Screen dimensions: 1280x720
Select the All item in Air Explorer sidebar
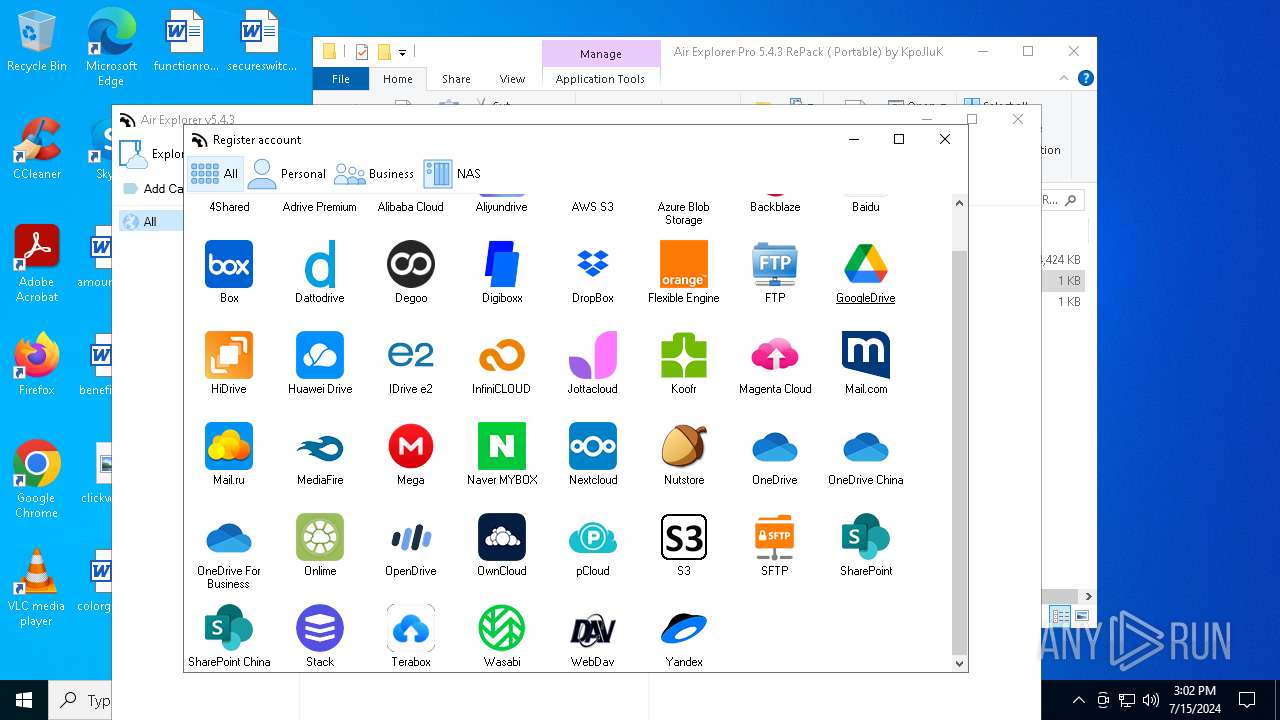point(150,221)
